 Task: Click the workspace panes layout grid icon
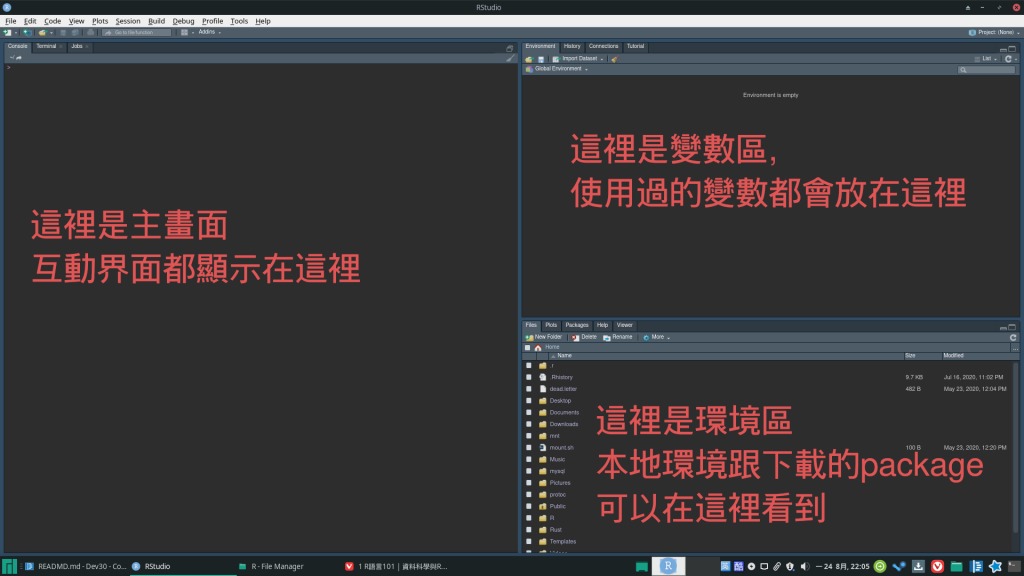(184, 32)
